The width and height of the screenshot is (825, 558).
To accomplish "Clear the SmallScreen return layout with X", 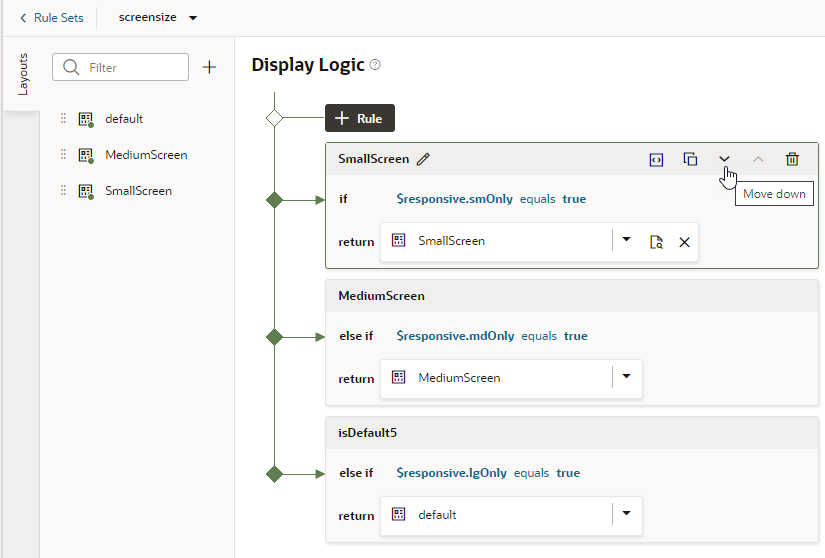I will pyautogui.click(x=685, y=242).
